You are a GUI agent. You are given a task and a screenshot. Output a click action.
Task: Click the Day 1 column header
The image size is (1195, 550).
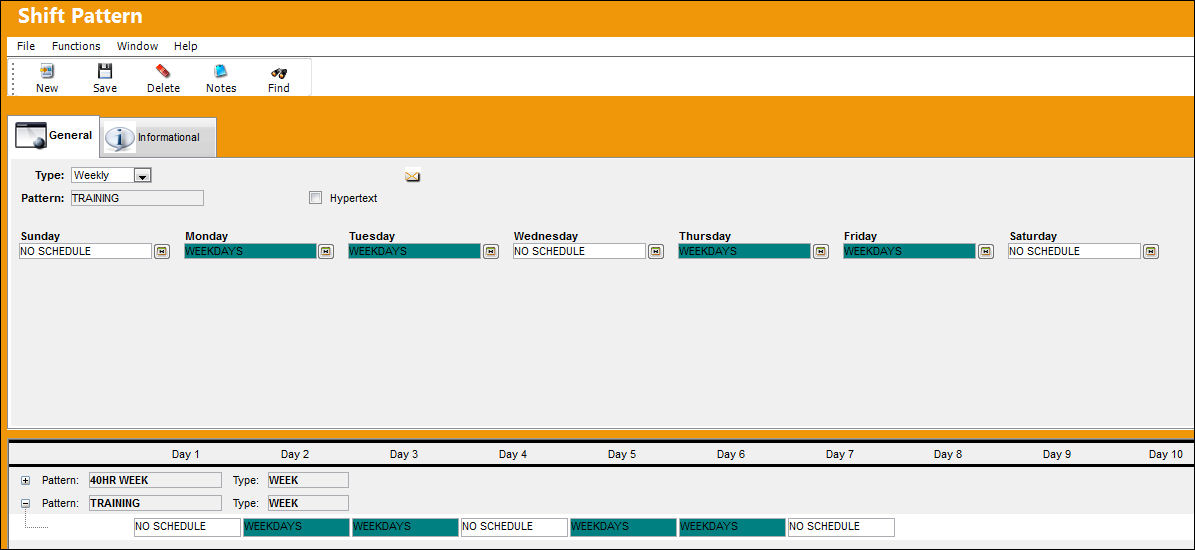point(186,454)
